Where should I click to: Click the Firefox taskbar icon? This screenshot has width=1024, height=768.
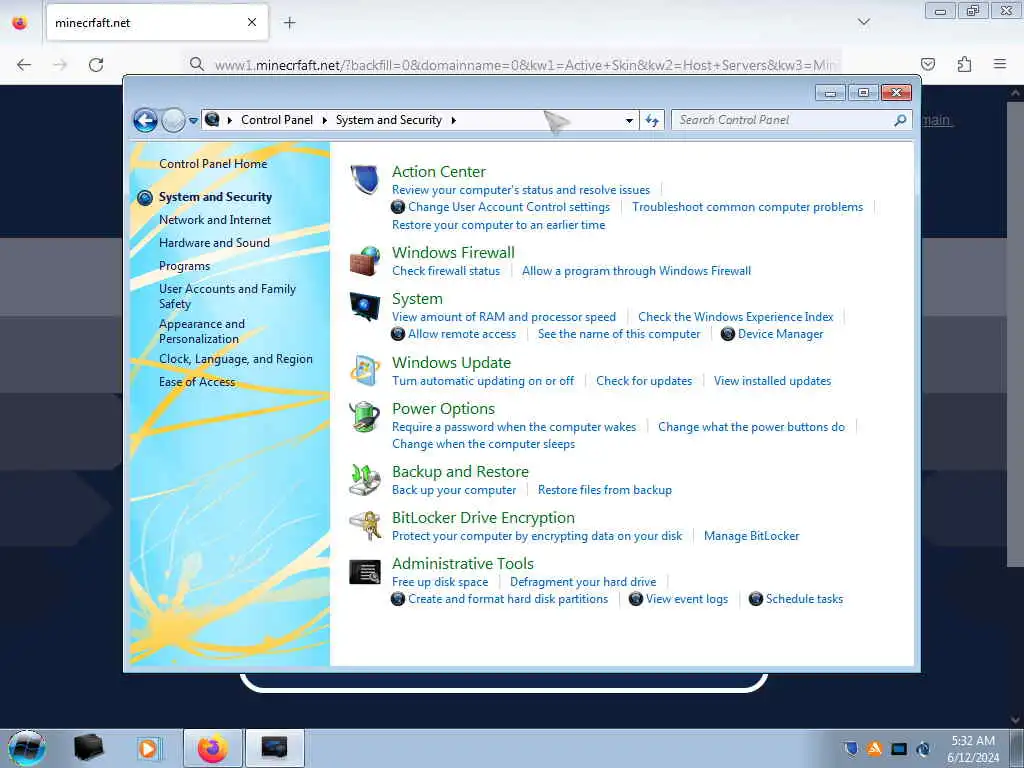click(x=212, y=748)
